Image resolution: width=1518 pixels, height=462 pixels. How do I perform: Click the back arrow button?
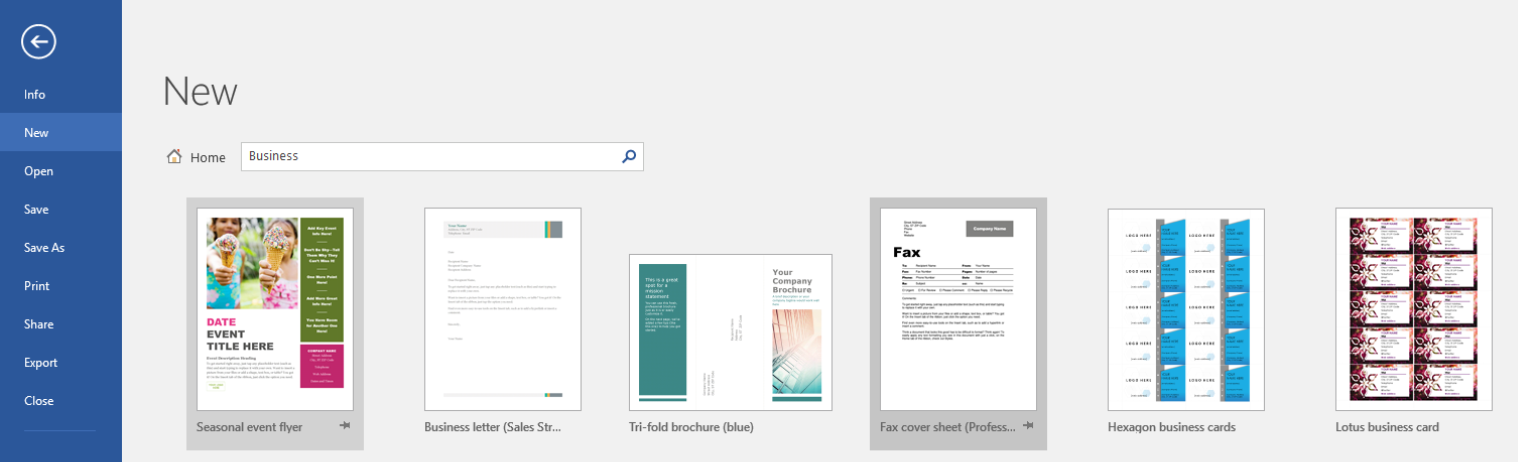point(38,41)
